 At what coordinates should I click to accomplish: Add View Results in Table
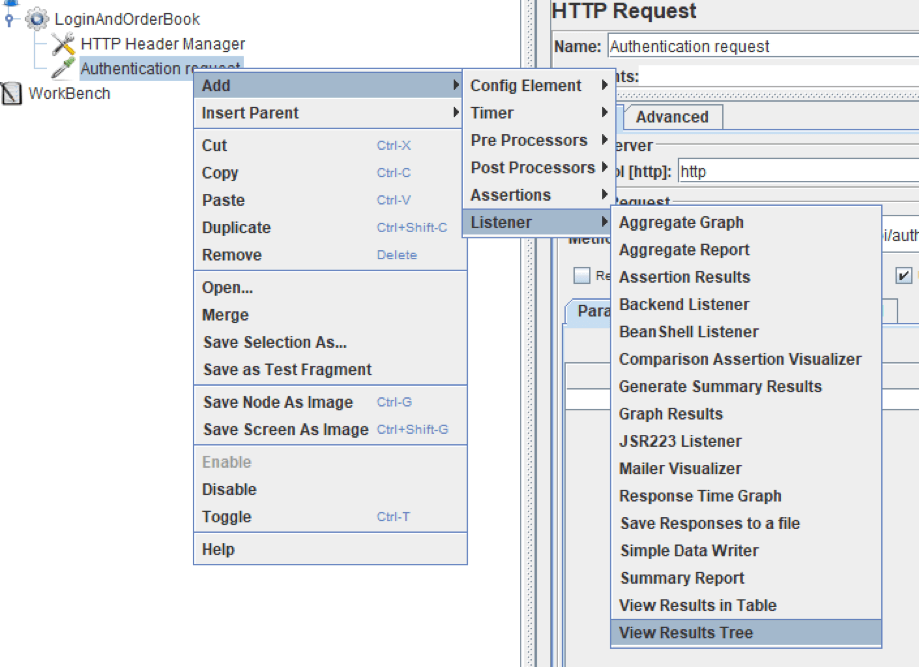[746, 605]
